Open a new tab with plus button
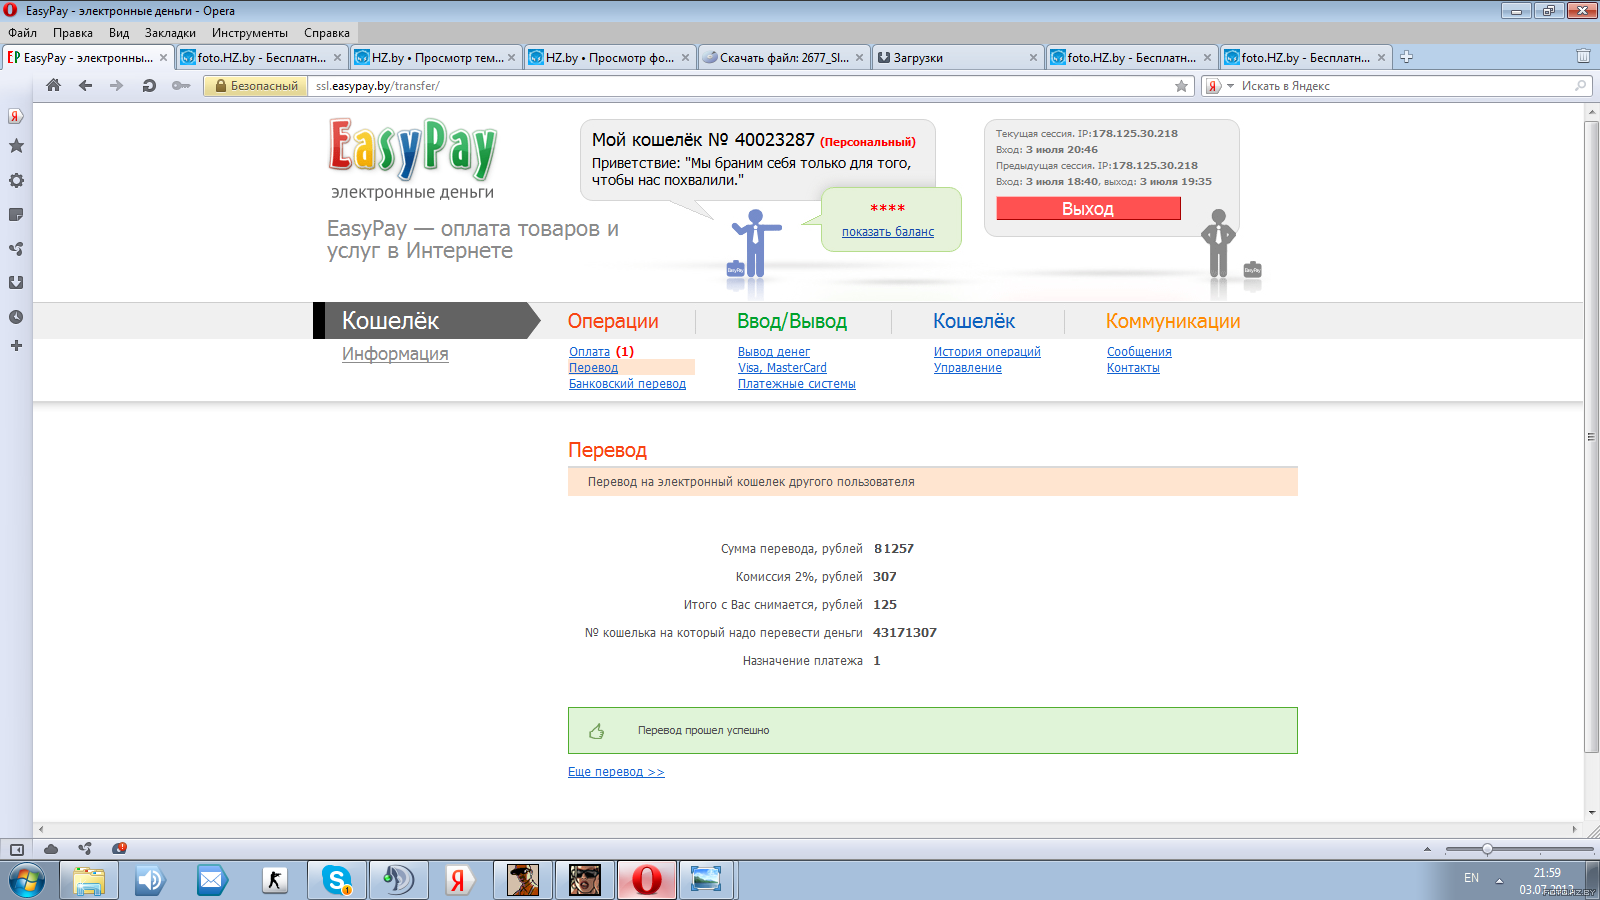The image size is (1600, 900). tap(1406, 57)
